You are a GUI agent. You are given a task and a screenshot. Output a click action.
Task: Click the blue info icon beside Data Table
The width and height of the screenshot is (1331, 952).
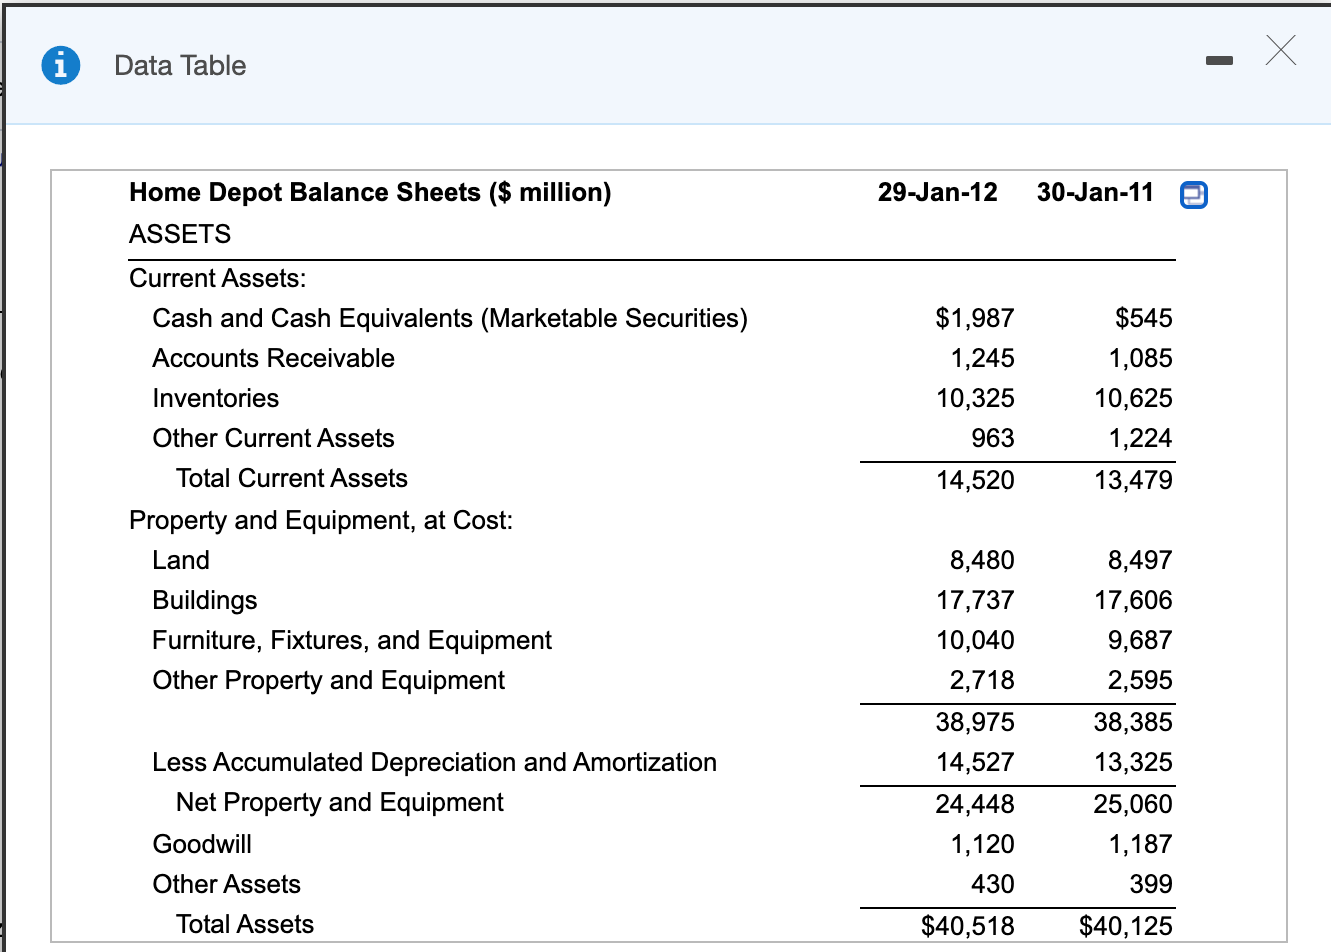click(61, 65)
